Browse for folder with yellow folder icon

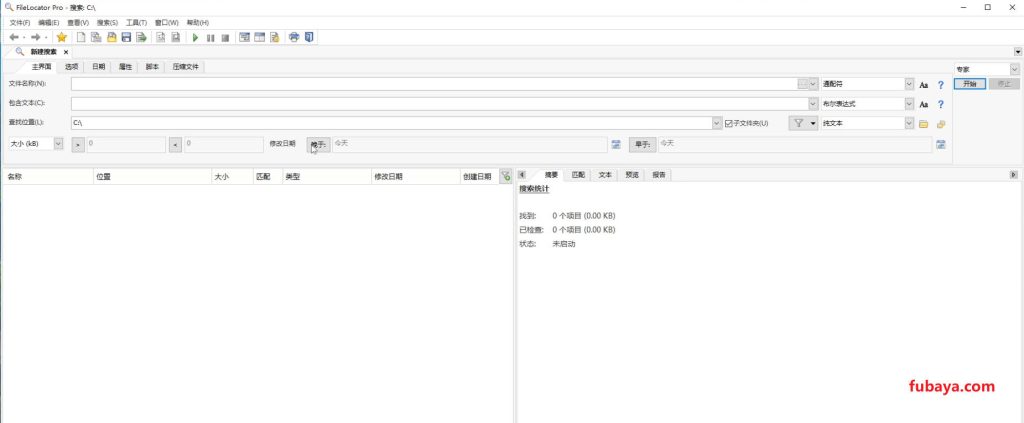(x=924, y=124)
